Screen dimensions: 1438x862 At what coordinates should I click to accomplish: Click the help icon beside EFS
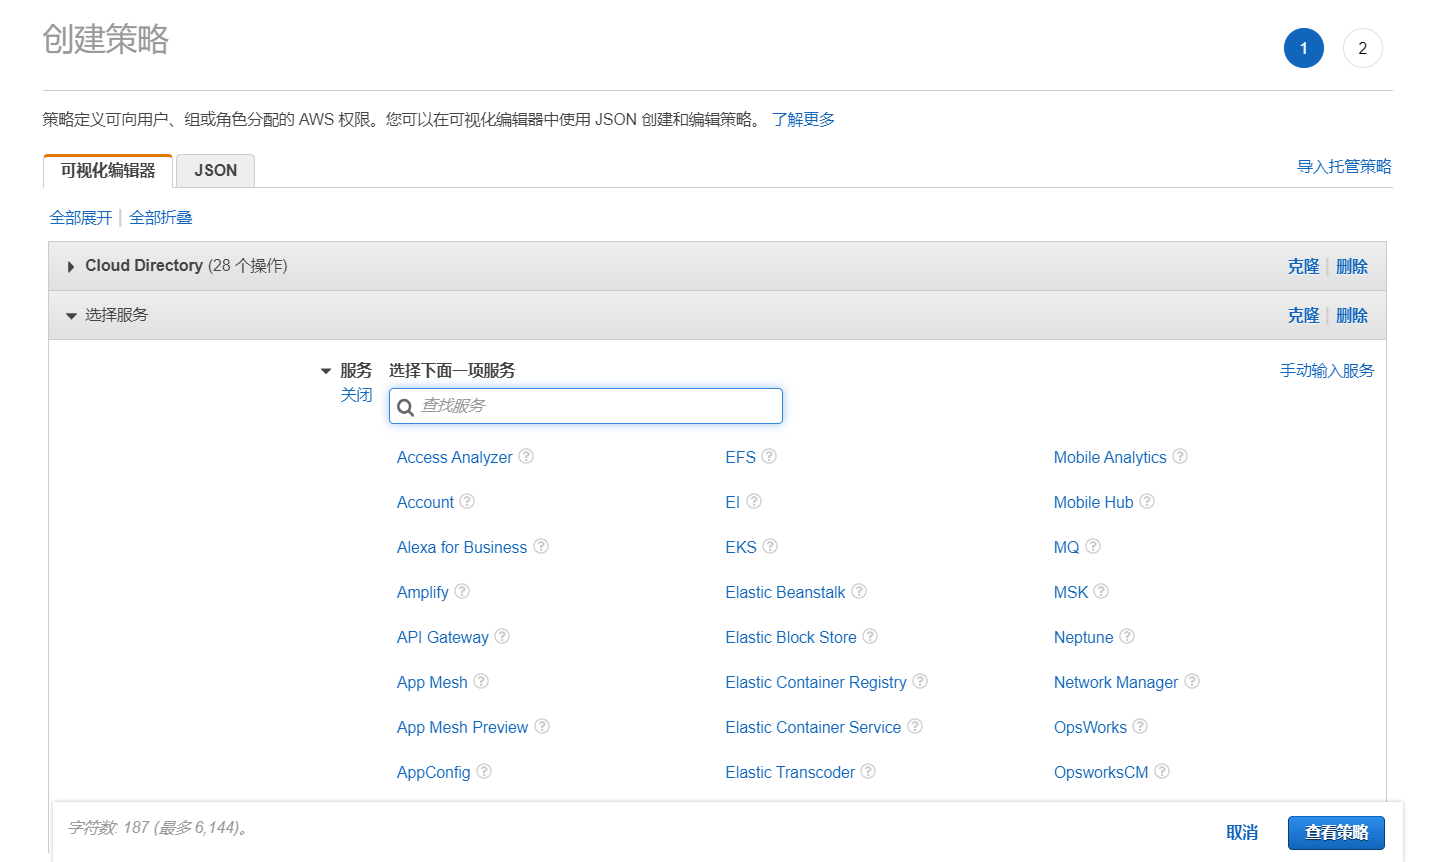pos(769,457)
